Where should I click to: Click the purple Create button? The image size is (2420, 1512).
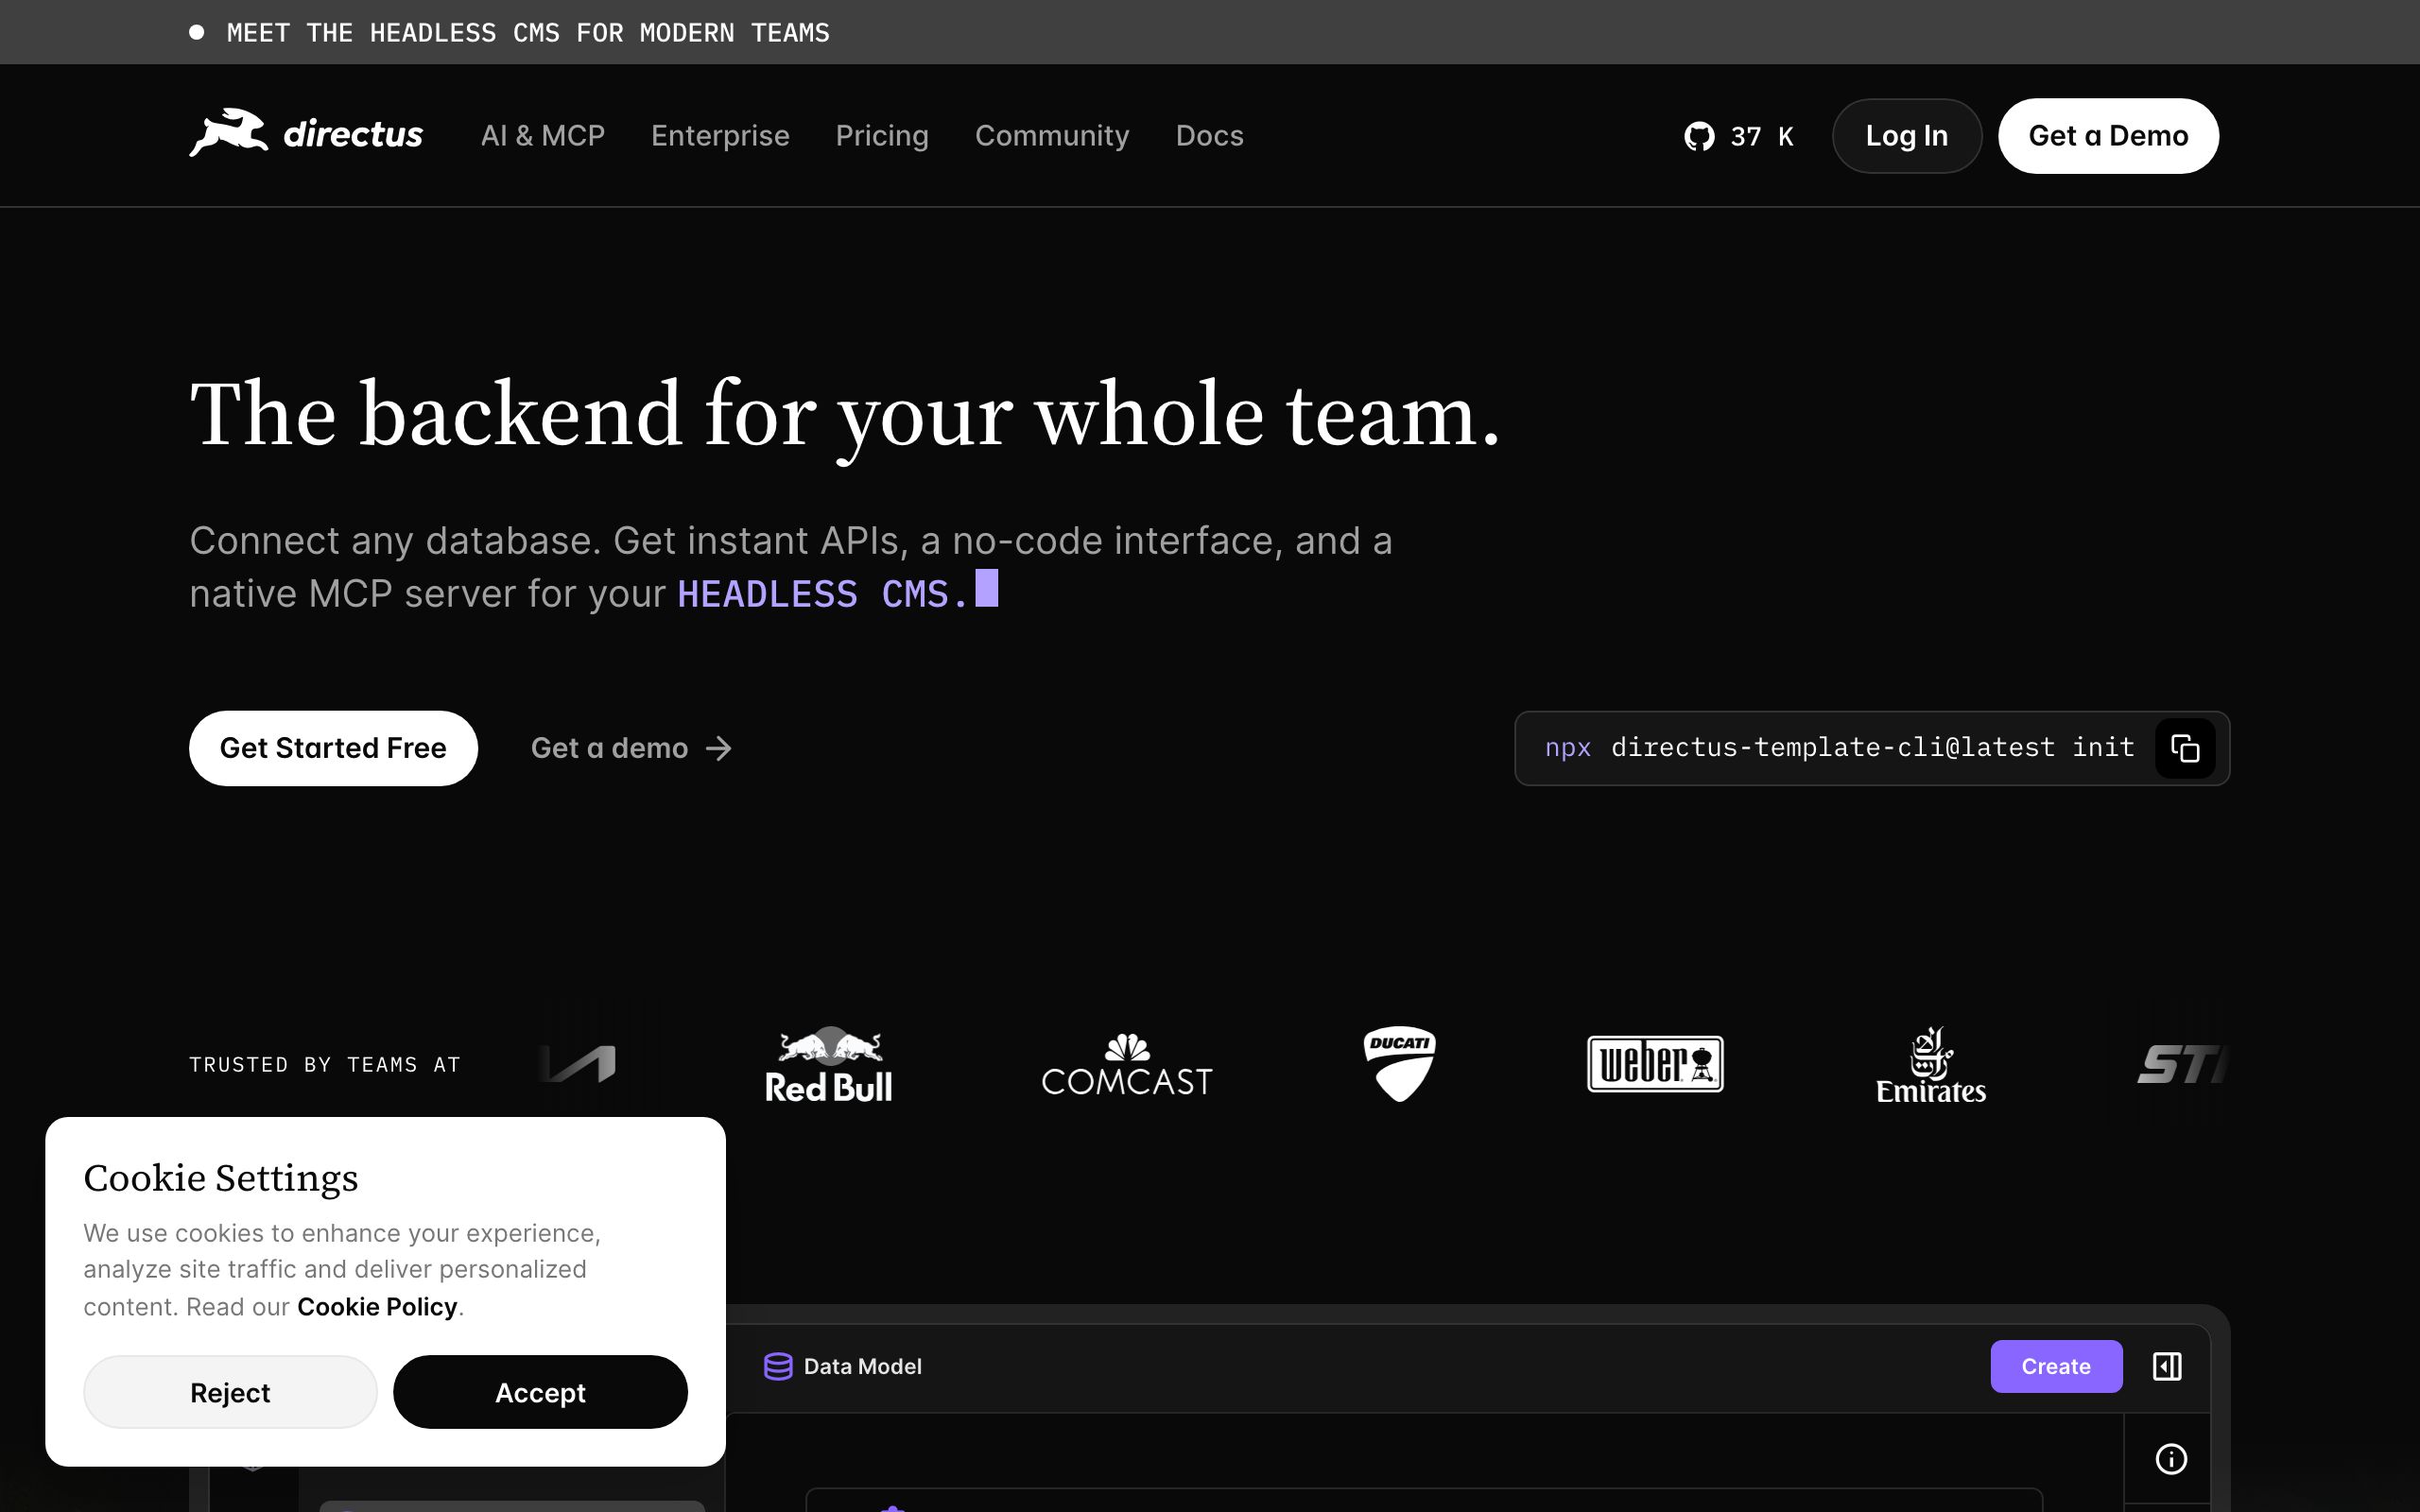click(x=2056, y=1366)
